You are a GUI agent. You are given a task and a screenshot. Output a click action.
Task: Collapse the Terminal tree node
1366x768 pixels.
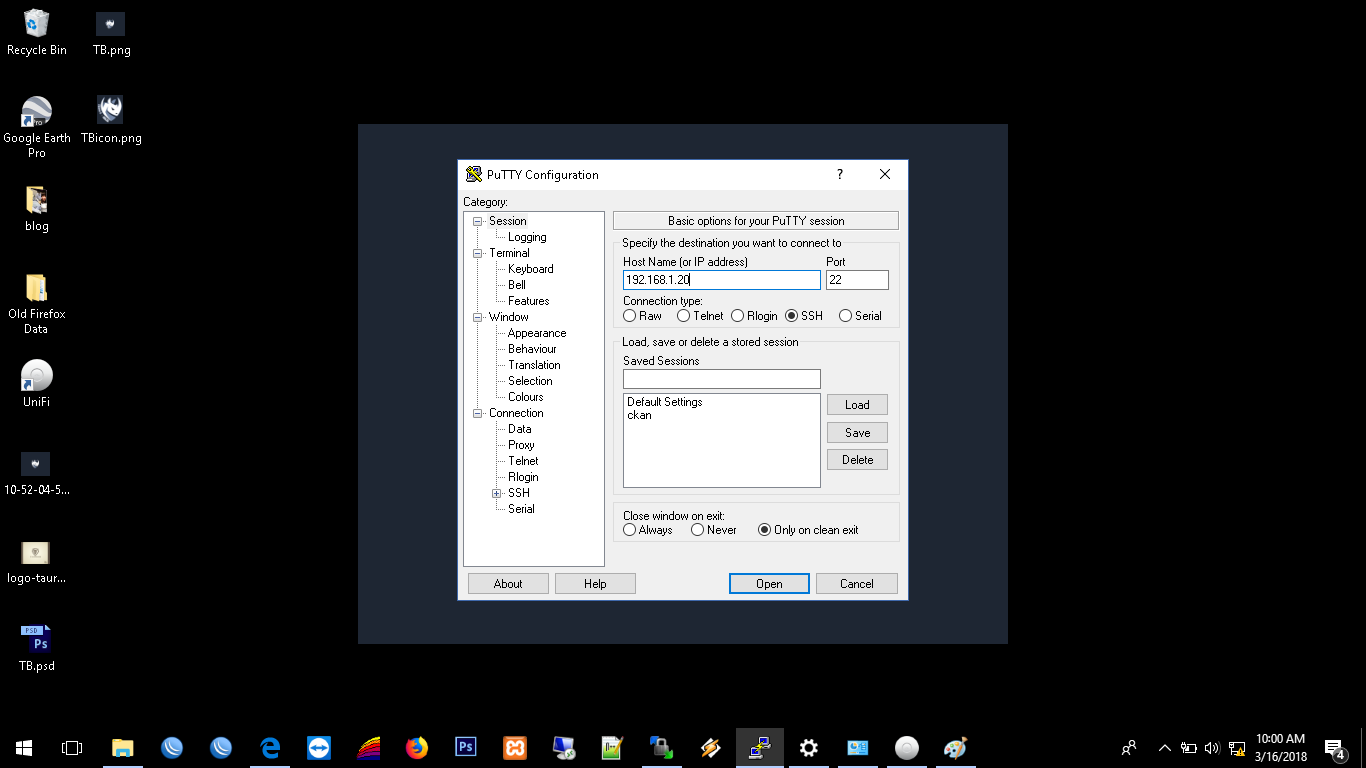tap(478, 253)
